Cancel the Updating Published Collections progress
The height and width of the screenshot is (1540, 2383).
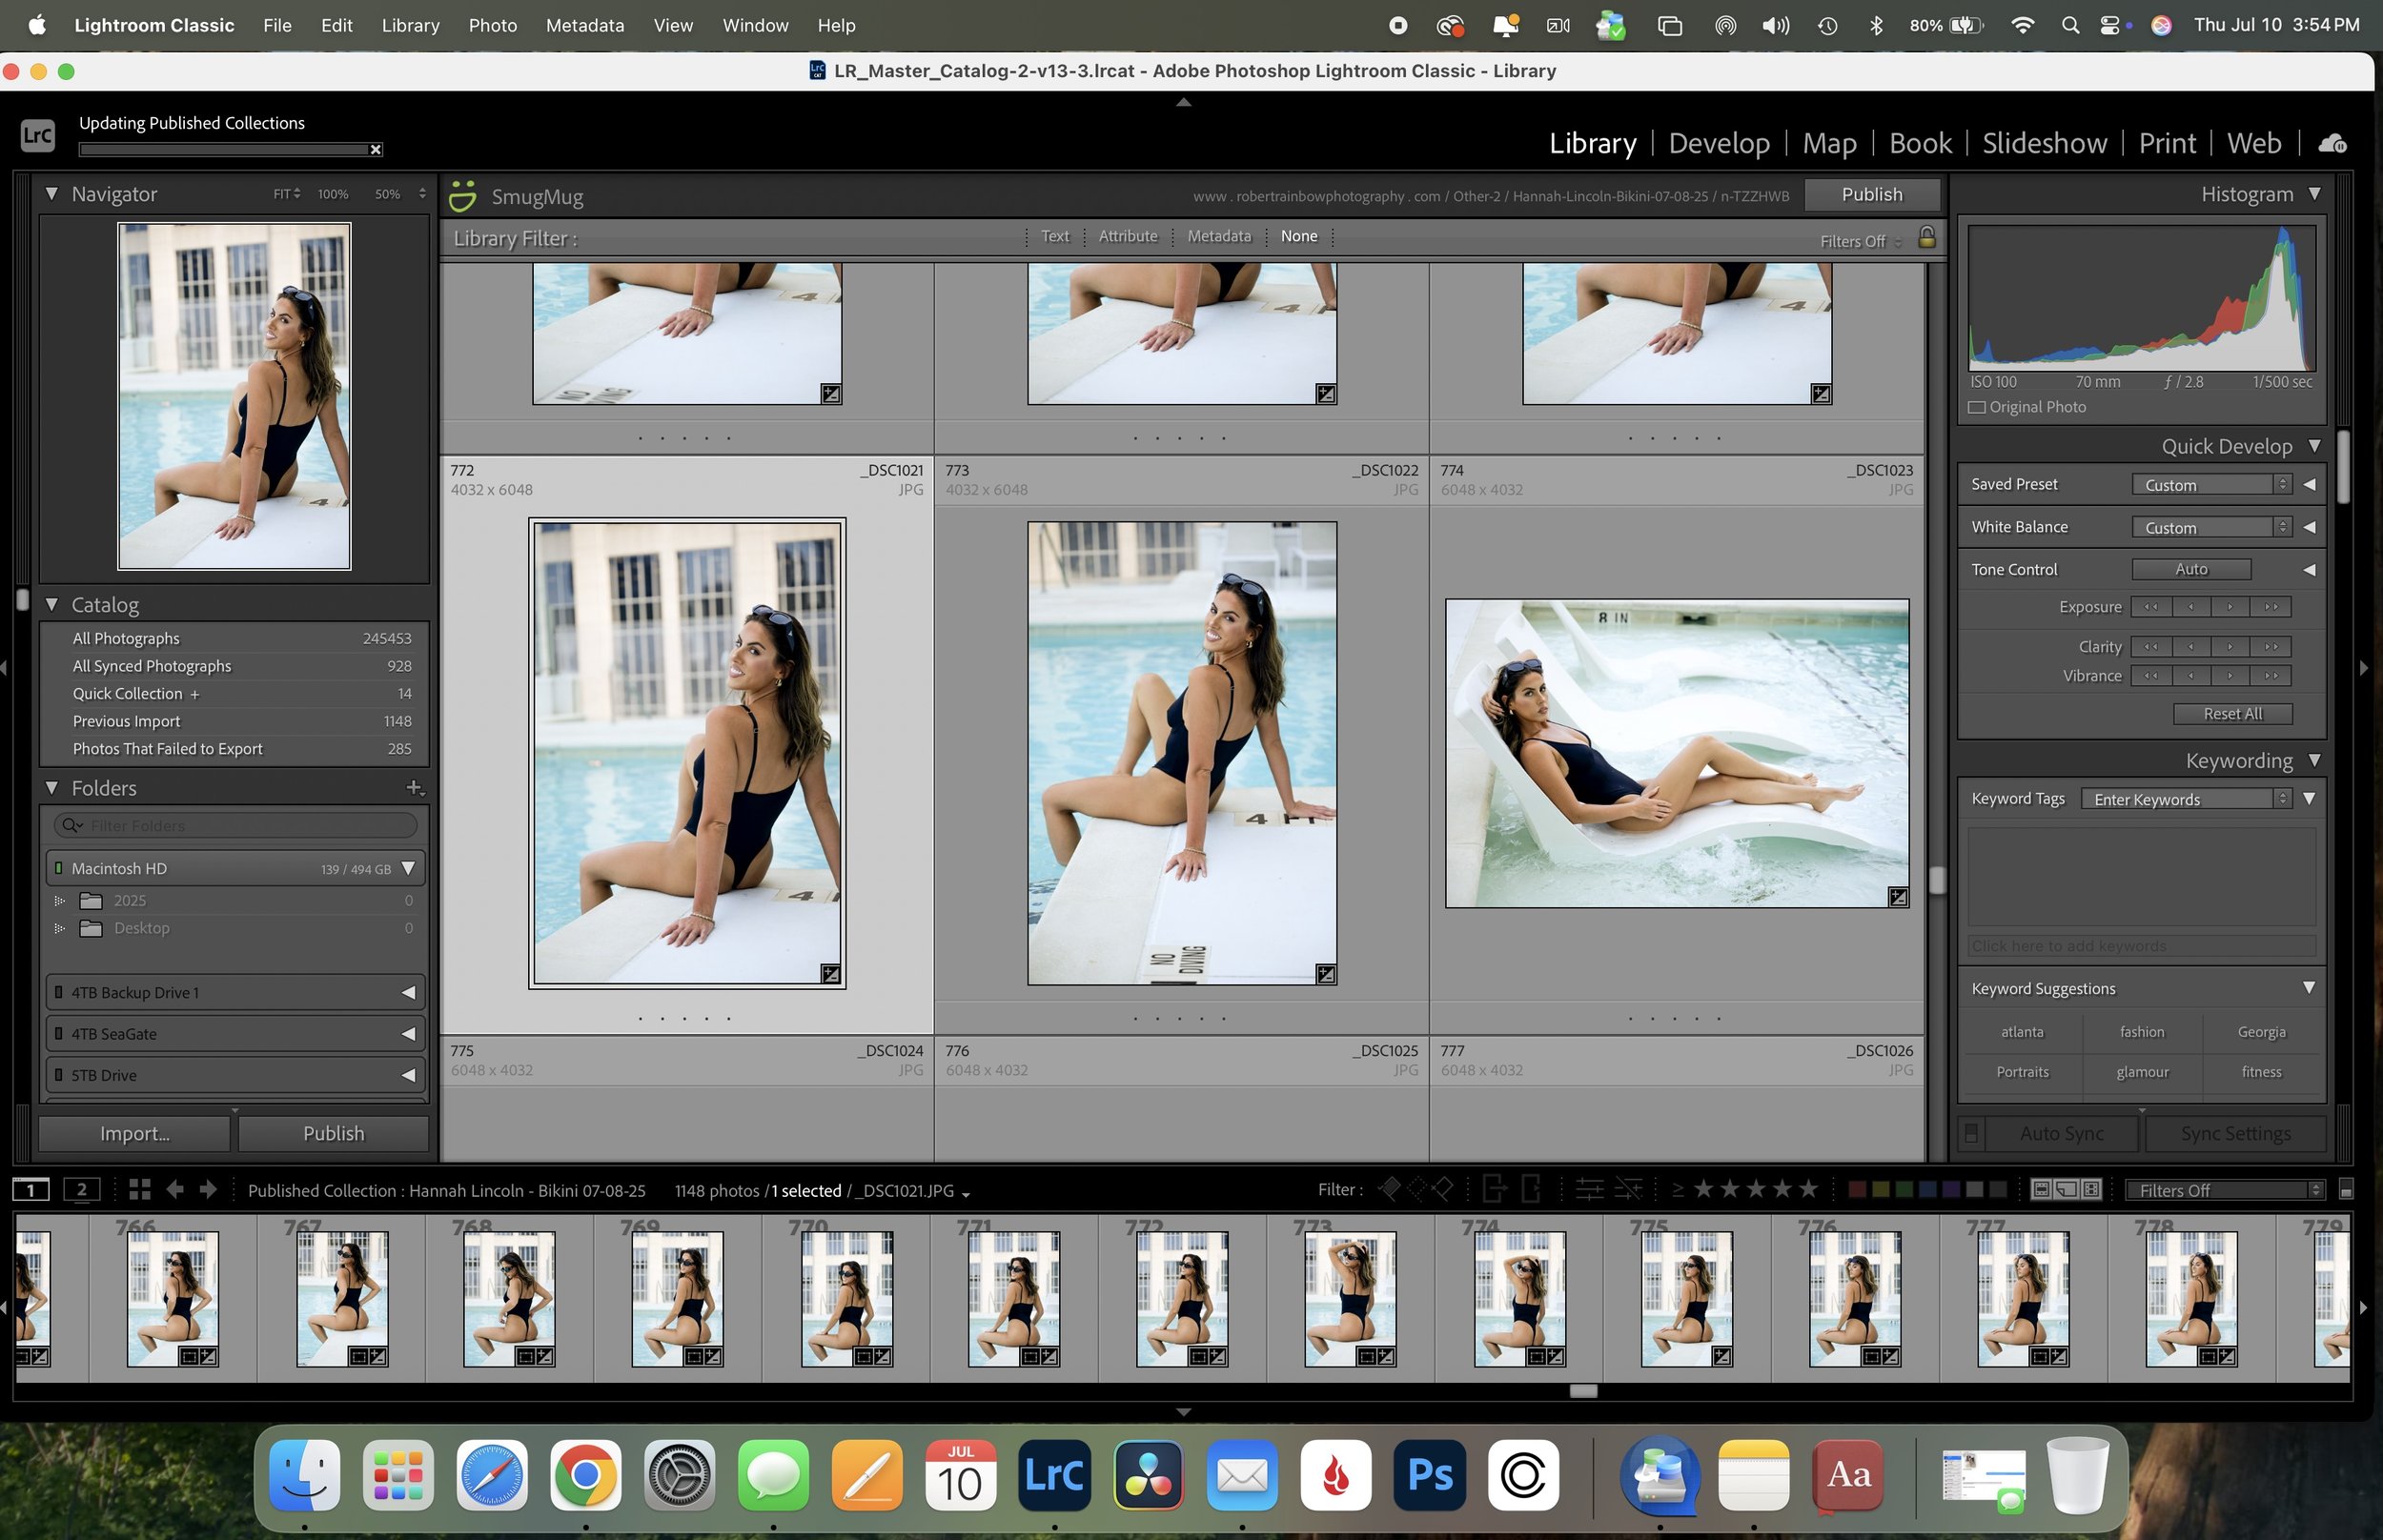pos(376,150)
